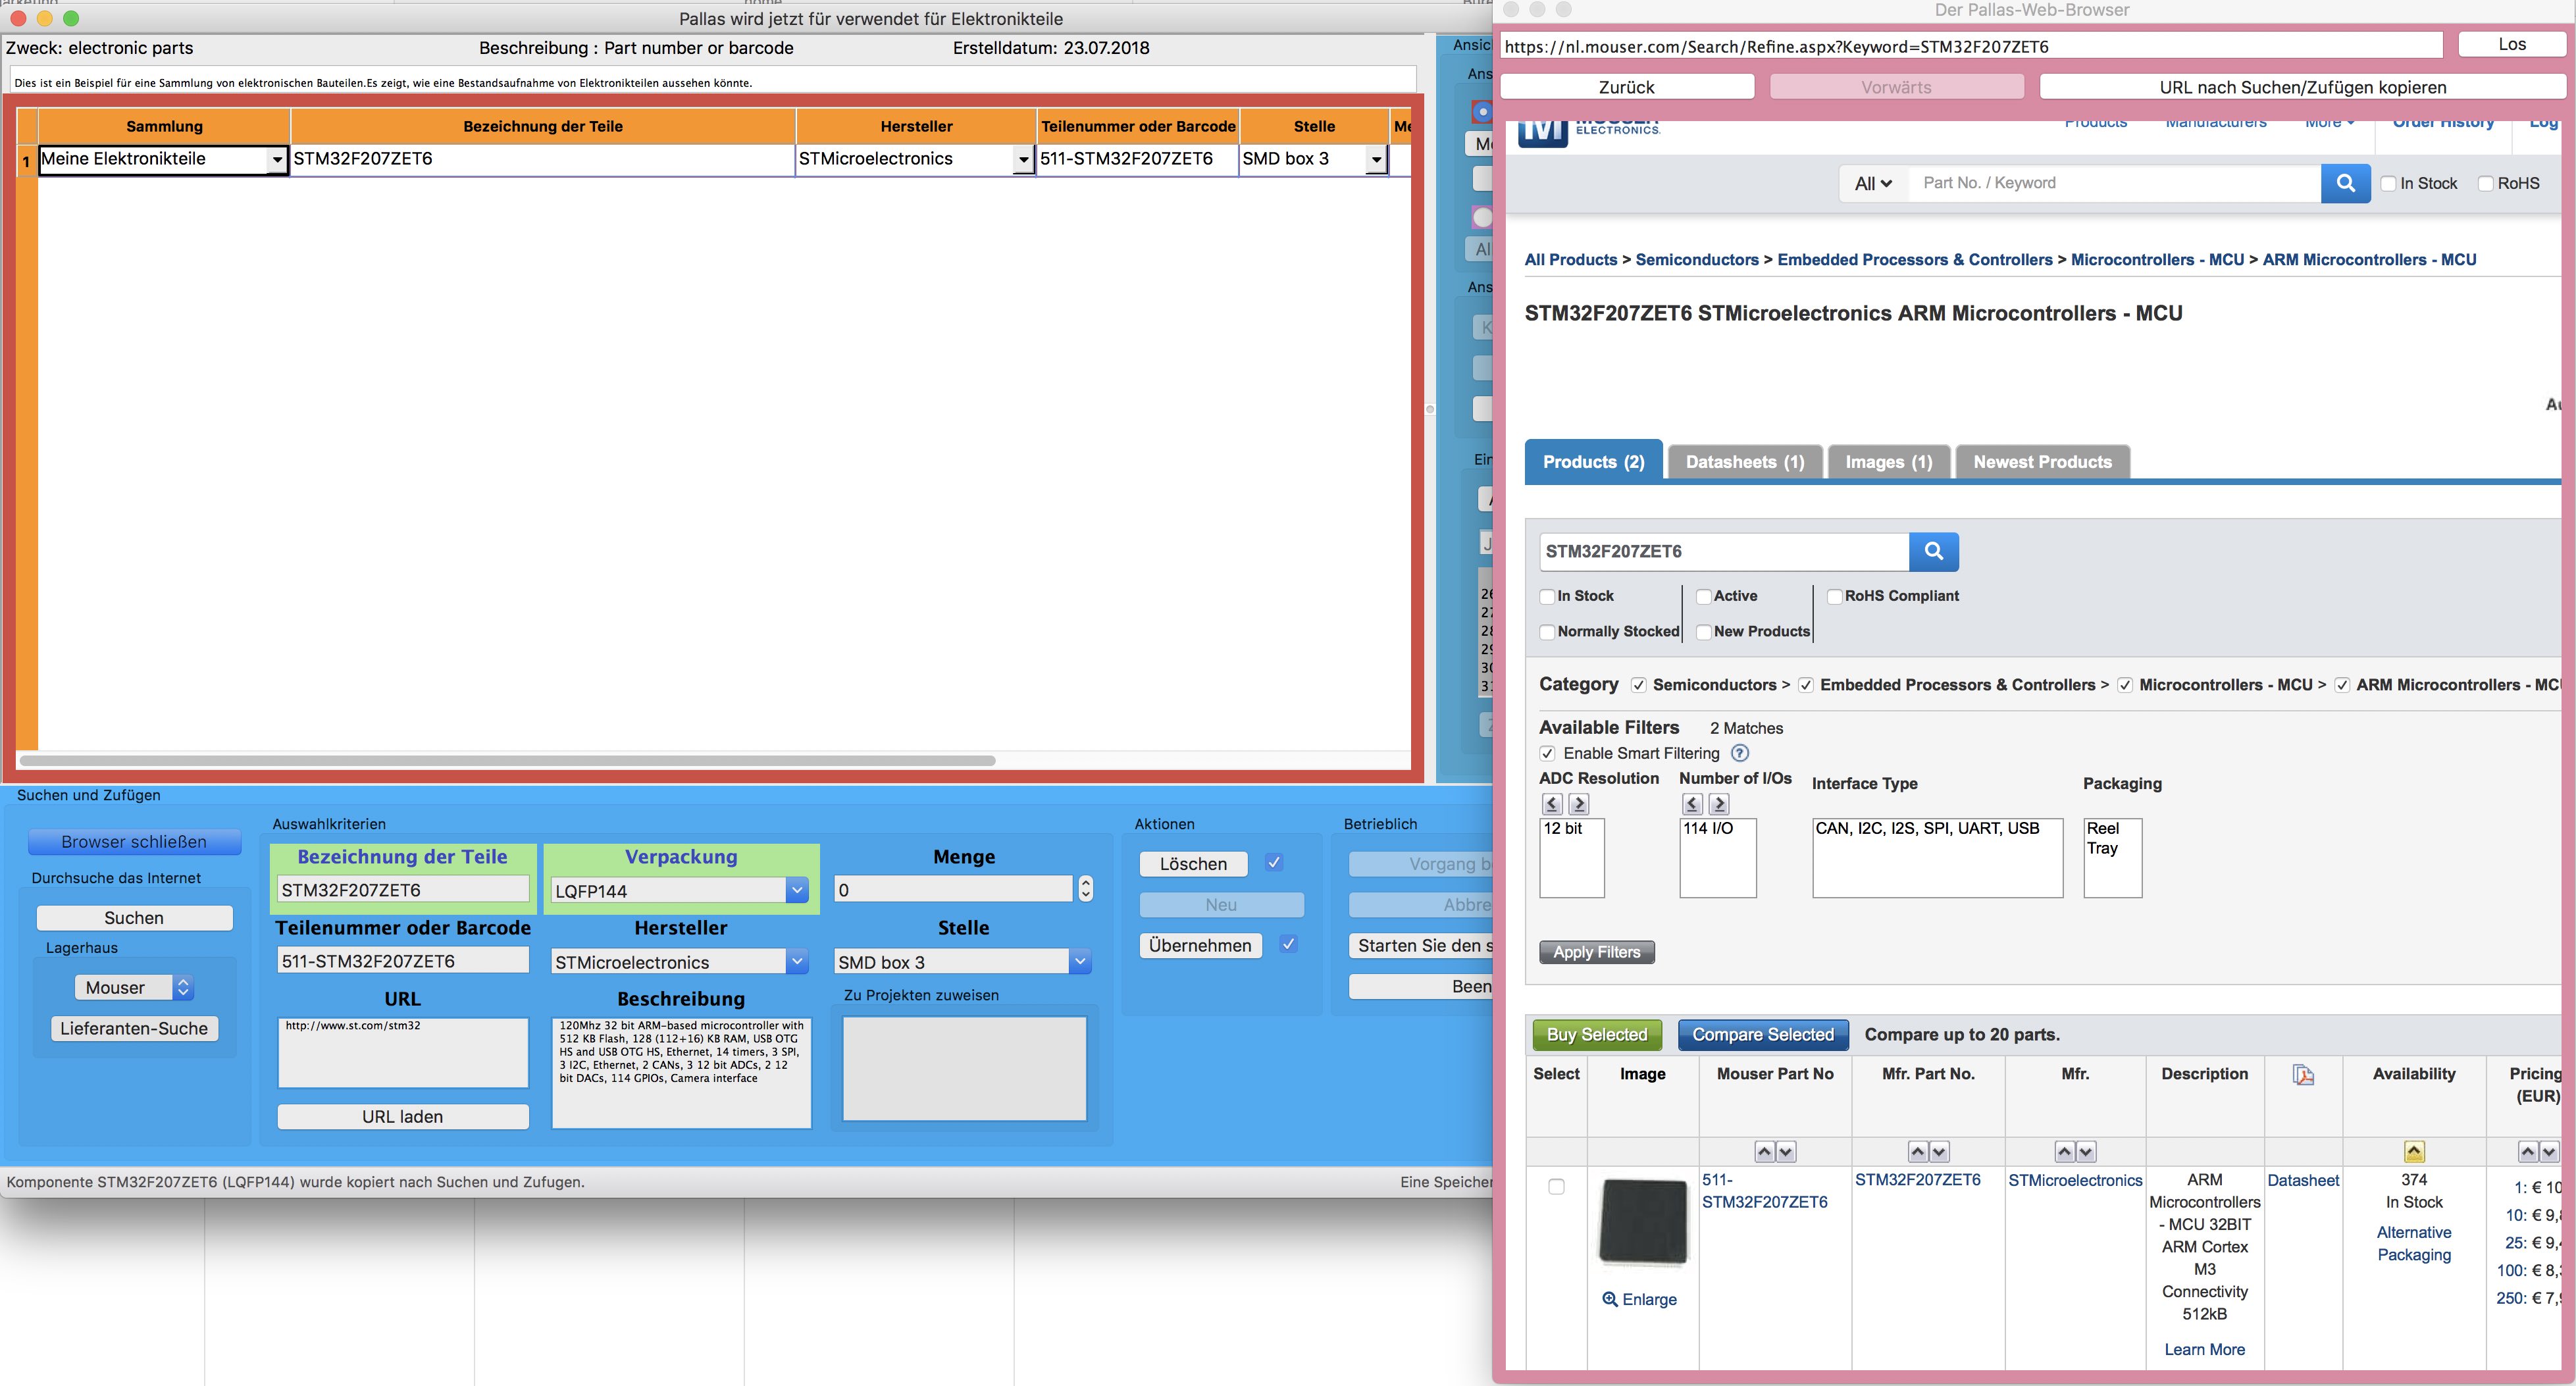2576x1386 pixels.
Task: Open the More menu in Mouser navigation
Action: 2329,124
